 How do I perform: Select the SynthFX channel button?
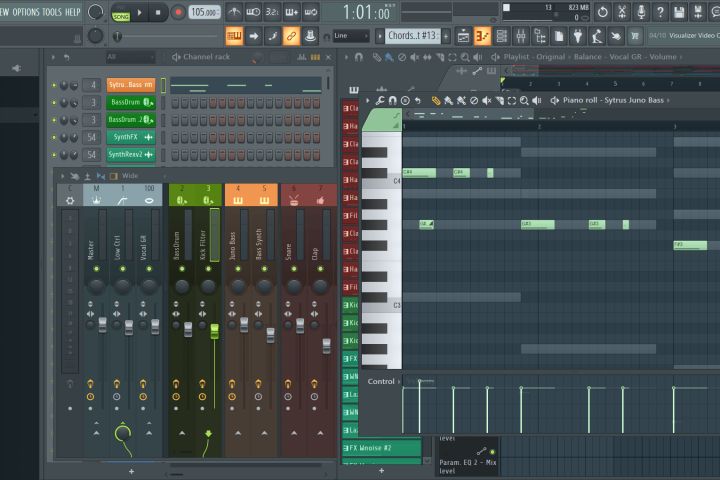(131, 137)
